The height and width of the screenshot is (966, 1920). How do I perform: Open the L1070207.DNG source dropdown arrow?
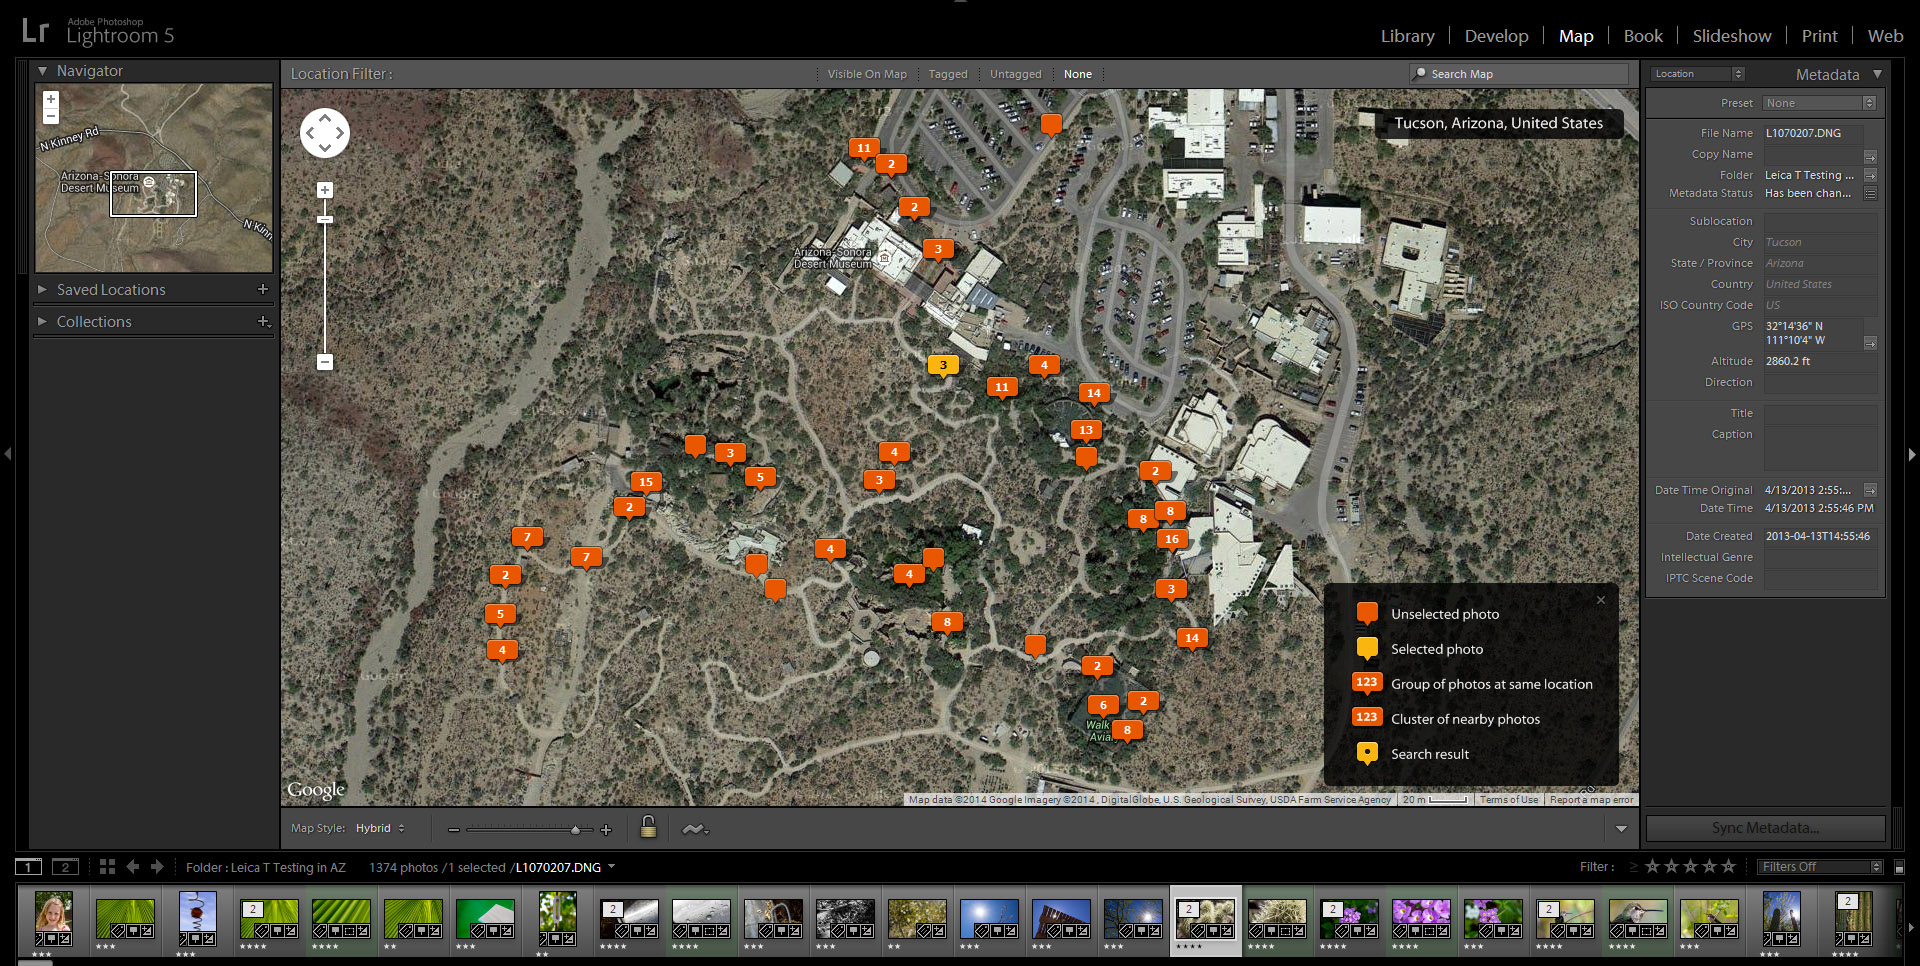611,867
